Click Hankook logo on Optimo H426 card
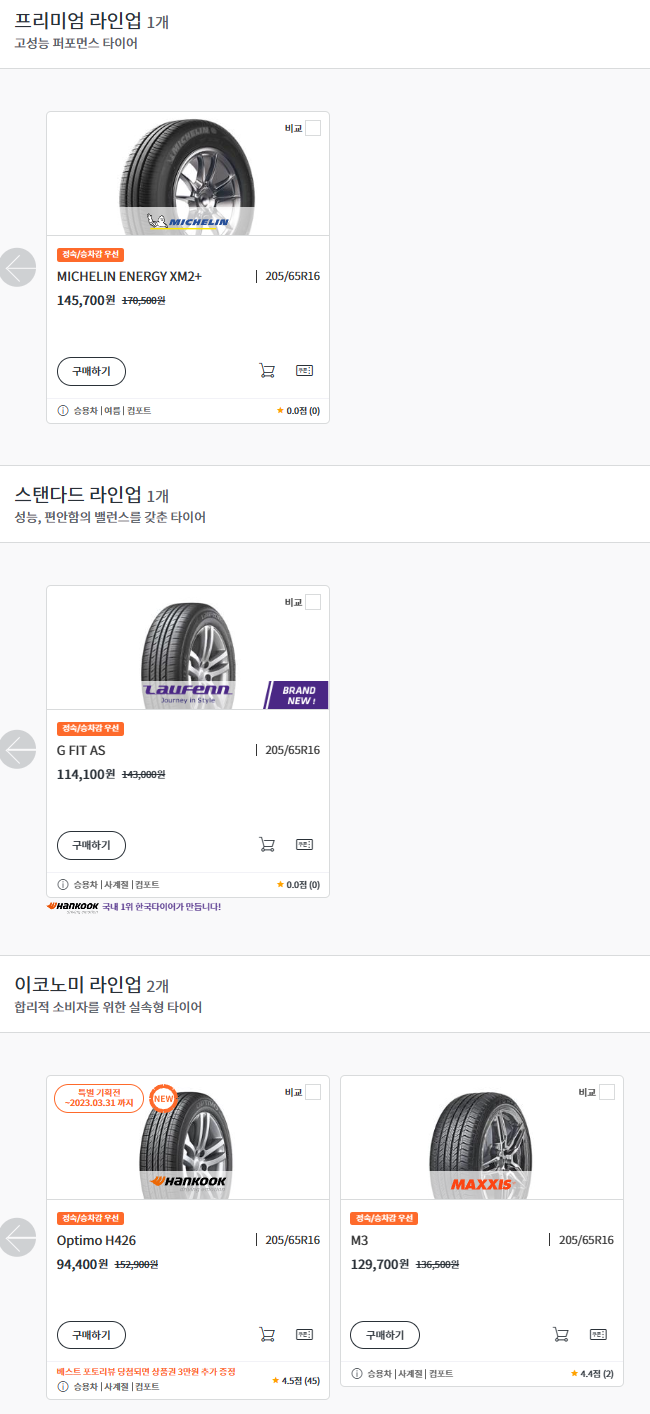650x1414 pixels. (188, 1181)
